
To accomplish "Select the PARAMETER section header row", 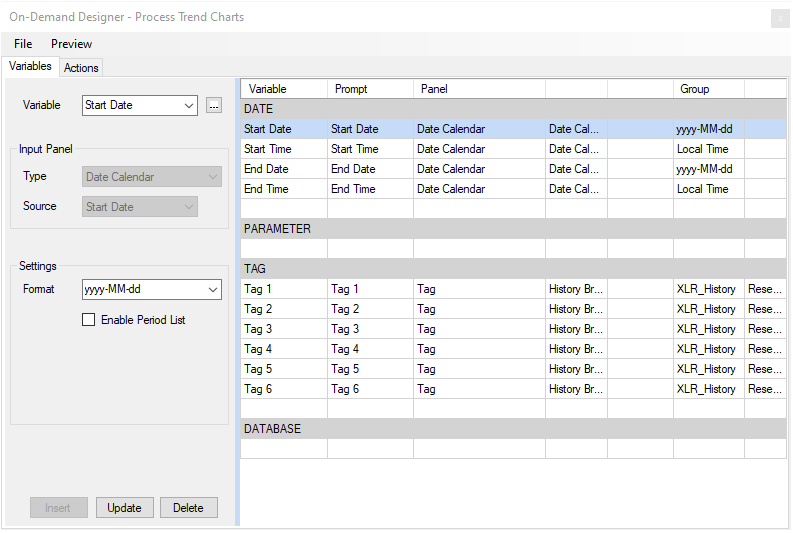I will click(513, 229).
